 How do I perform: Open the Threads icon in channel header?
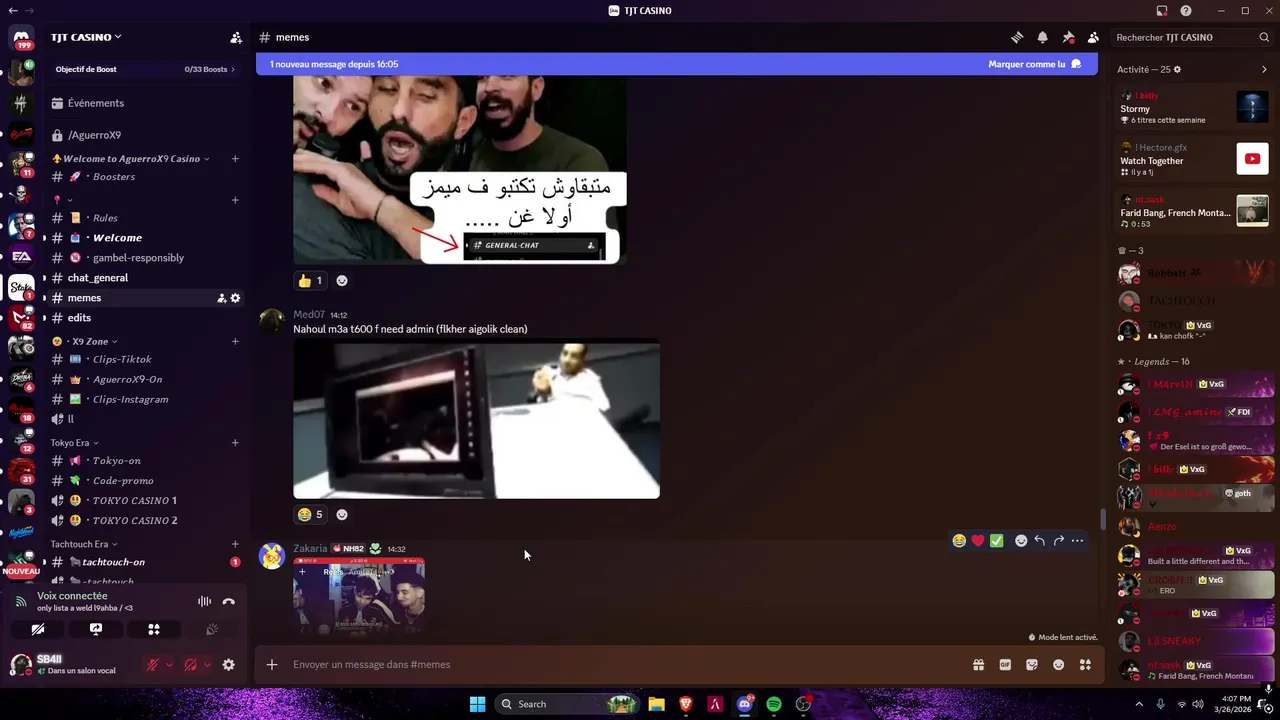[x=1017, y=37]
